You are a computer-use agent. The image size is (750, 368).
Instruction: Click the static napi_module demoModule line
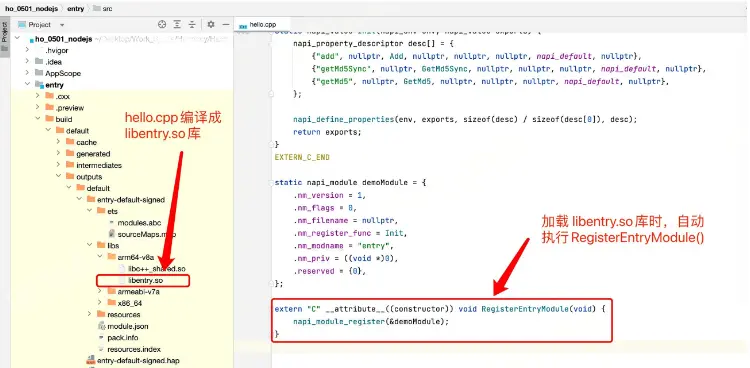coord(350,182)
